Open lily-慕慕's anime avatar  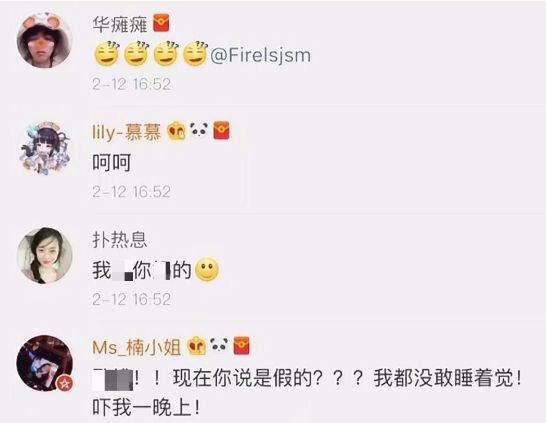[x=45, y=148]
